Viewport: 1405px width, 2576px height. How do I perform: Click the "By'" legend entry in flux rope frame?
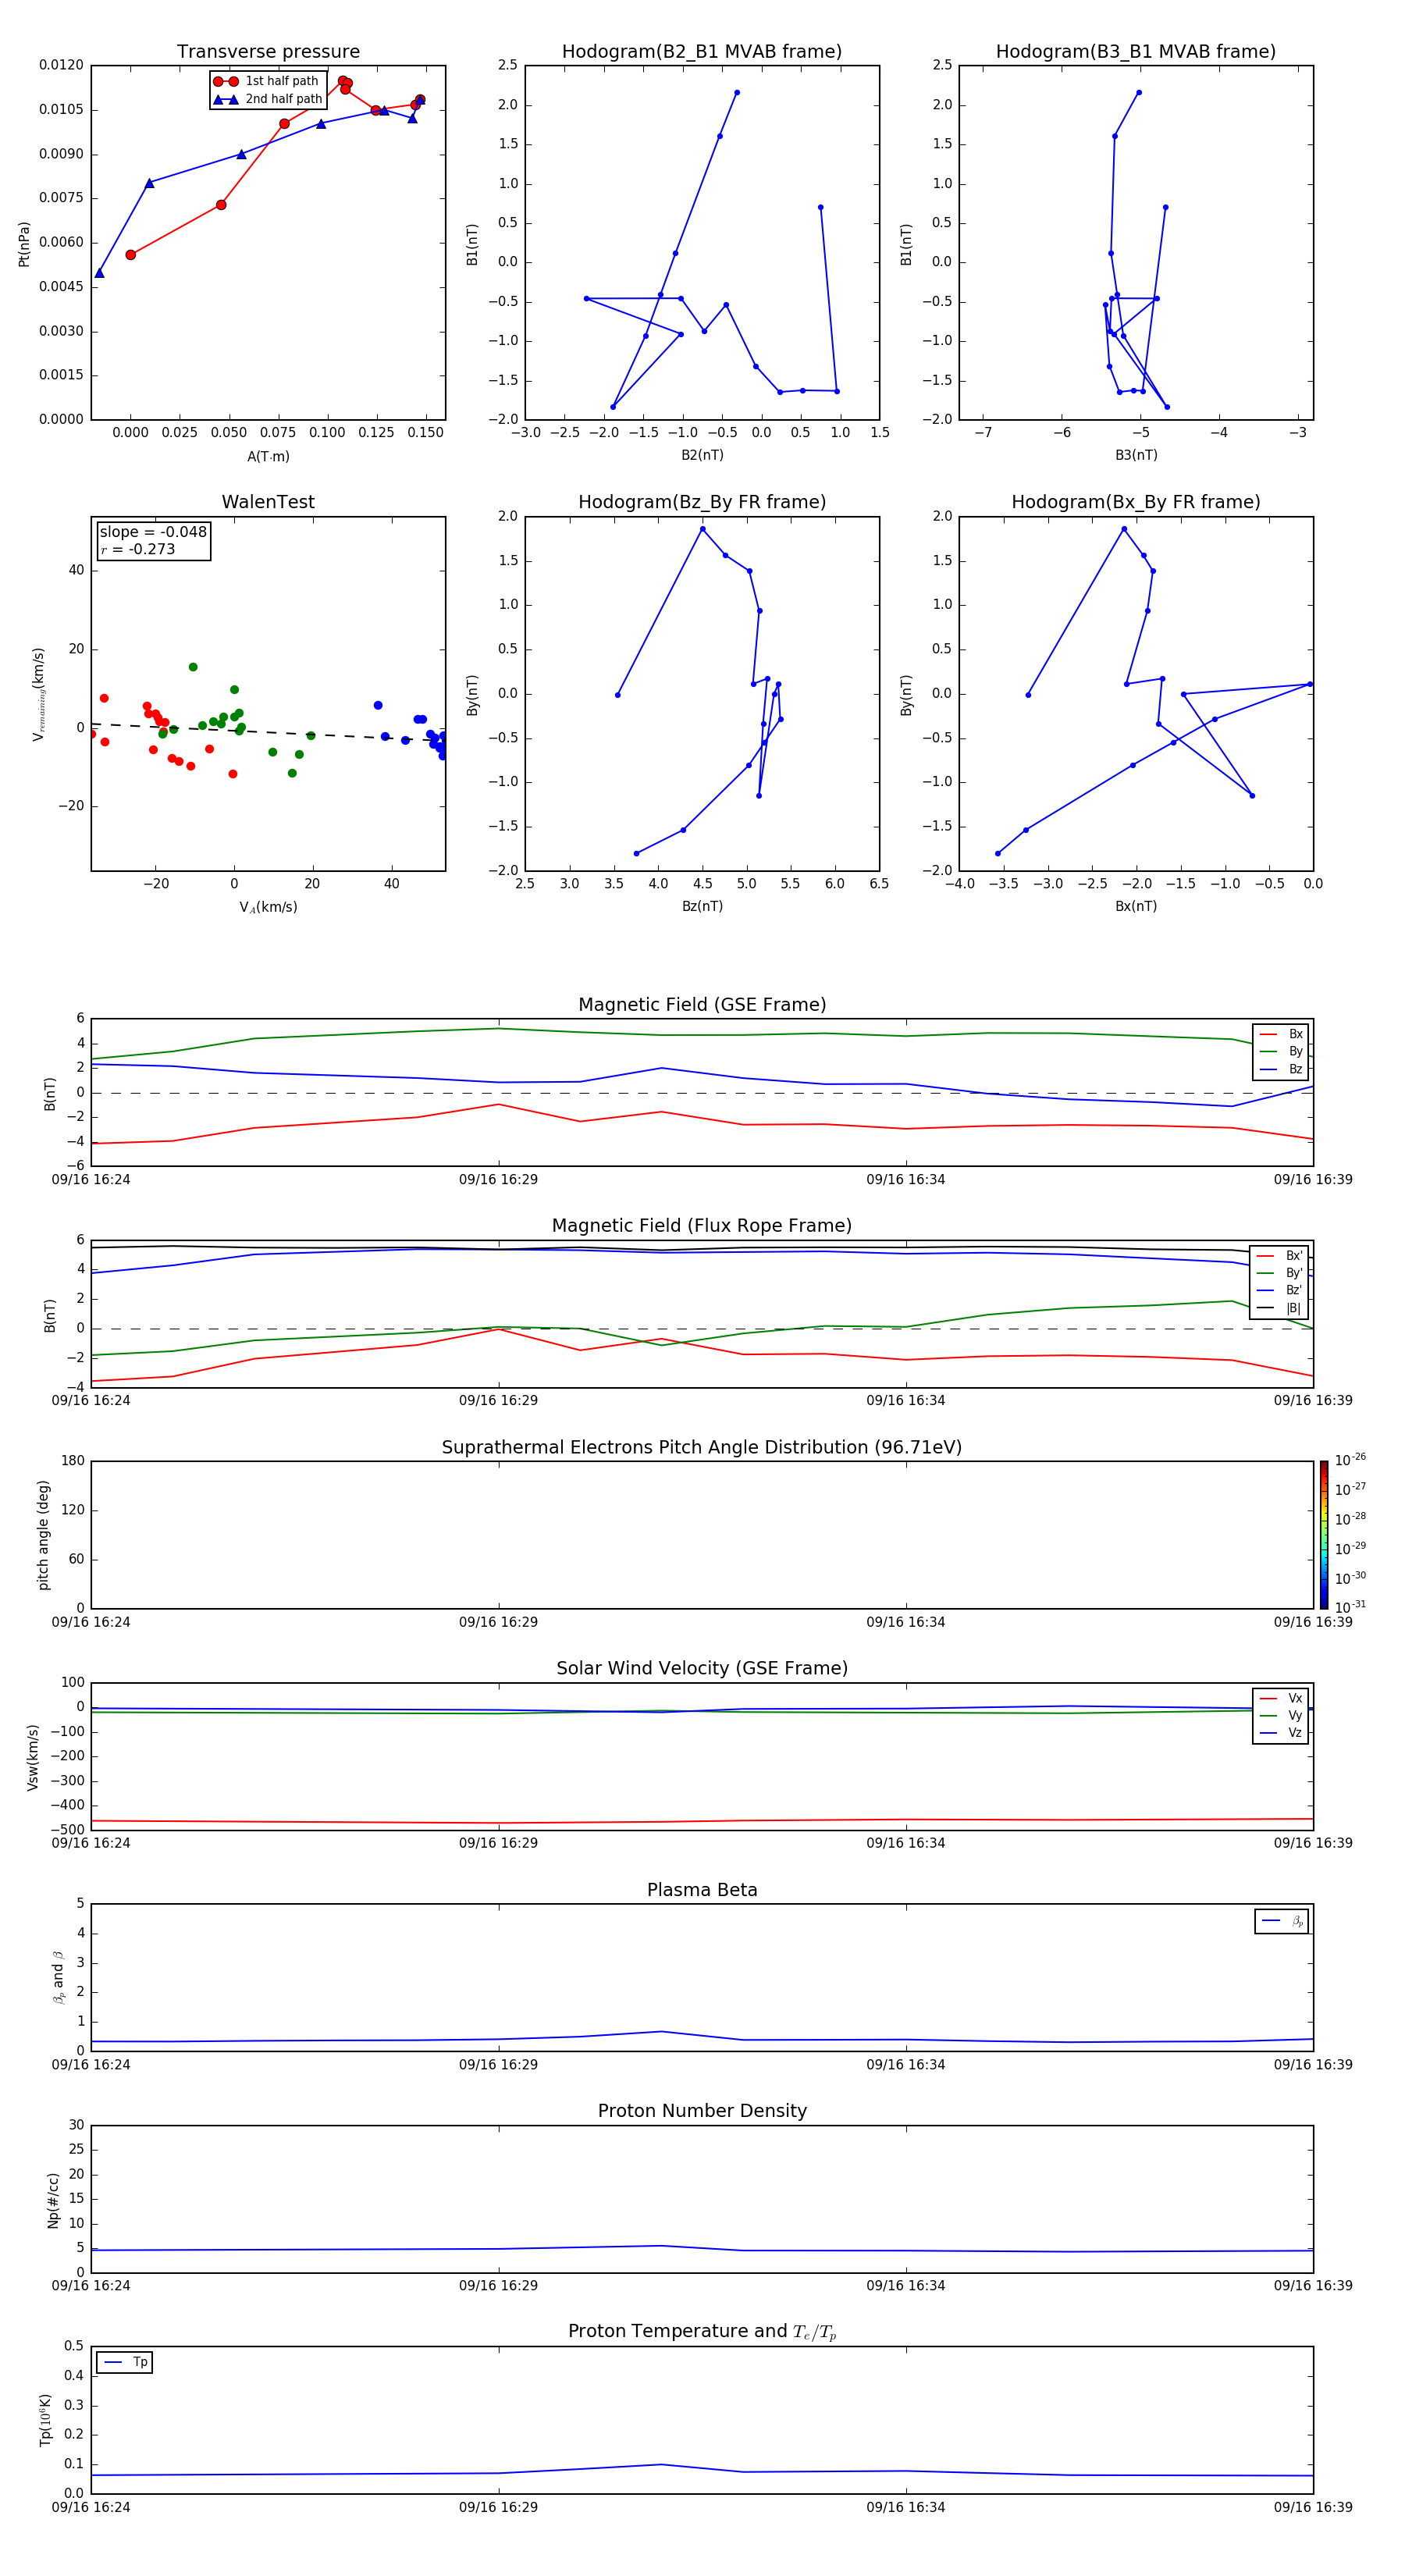(x=1280, y=1274)
